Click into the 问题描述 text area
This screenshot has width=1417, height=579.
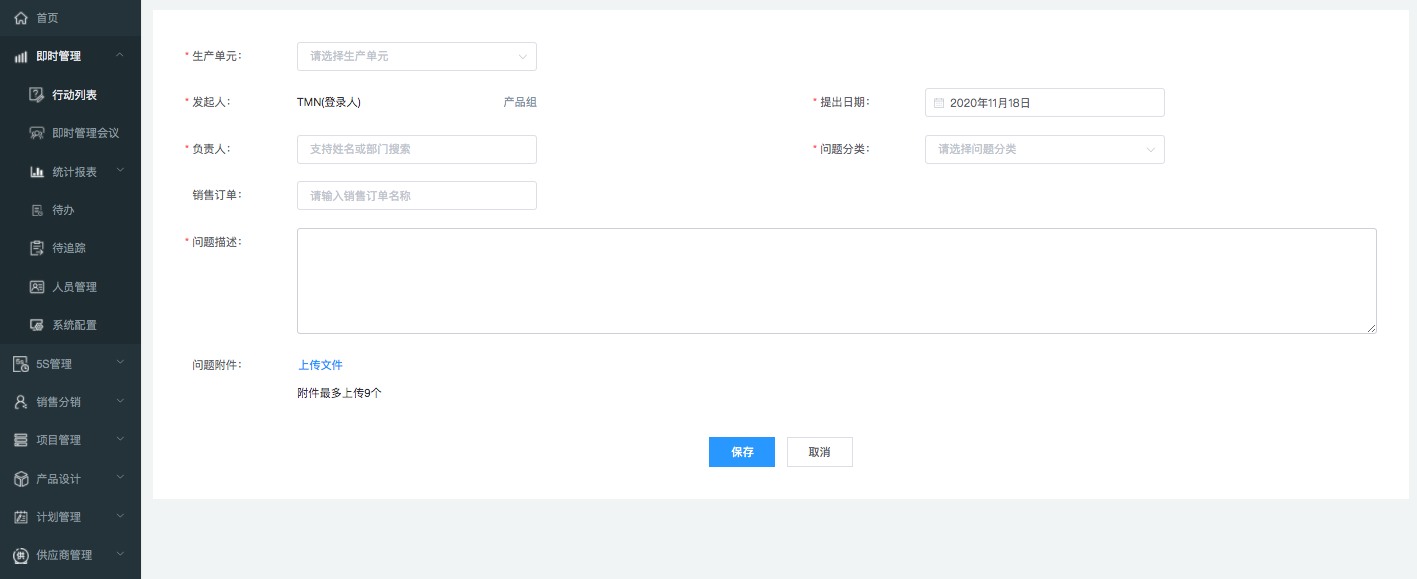pyautogui.click(x=836, y=281)
